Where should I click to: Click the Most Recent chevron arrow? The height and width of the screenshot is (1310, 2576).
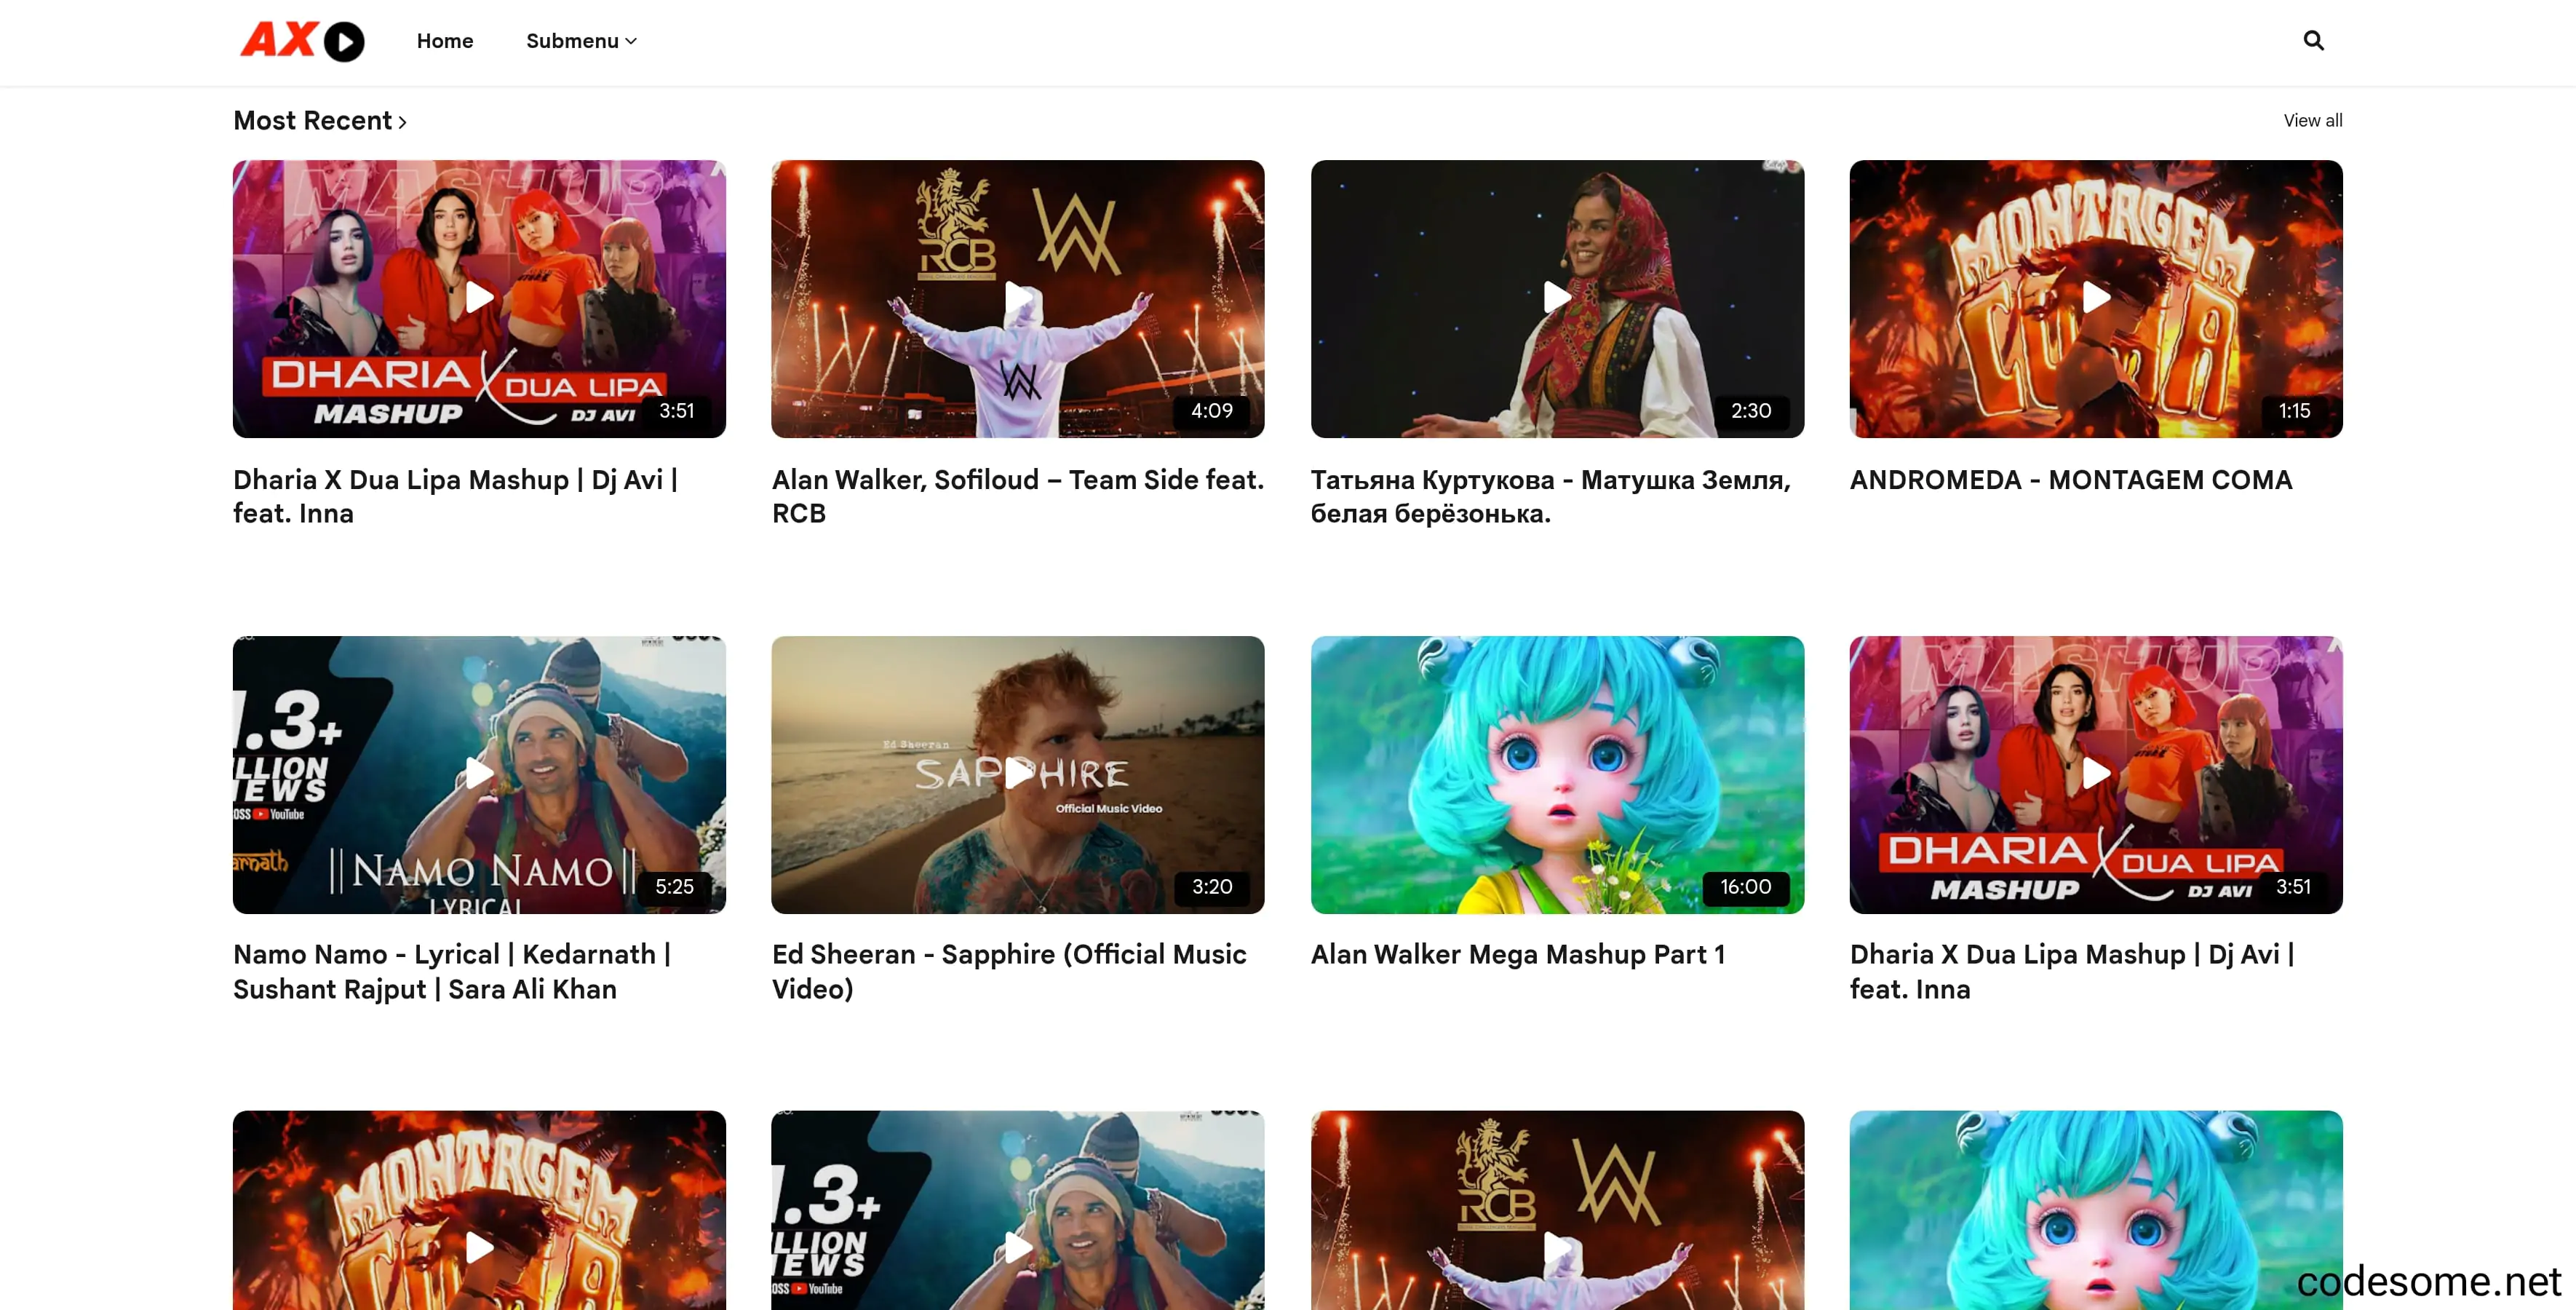(x=403, y=122)
